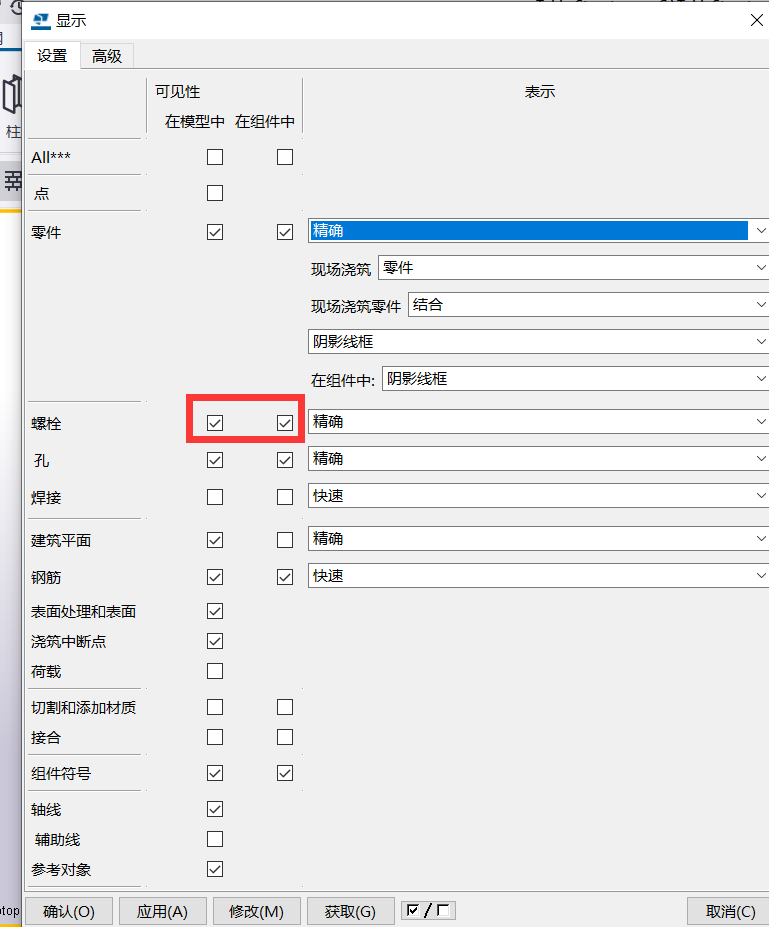769x927 pixels.
Task: Click the 获取(G) button
Action: [351, 912]
